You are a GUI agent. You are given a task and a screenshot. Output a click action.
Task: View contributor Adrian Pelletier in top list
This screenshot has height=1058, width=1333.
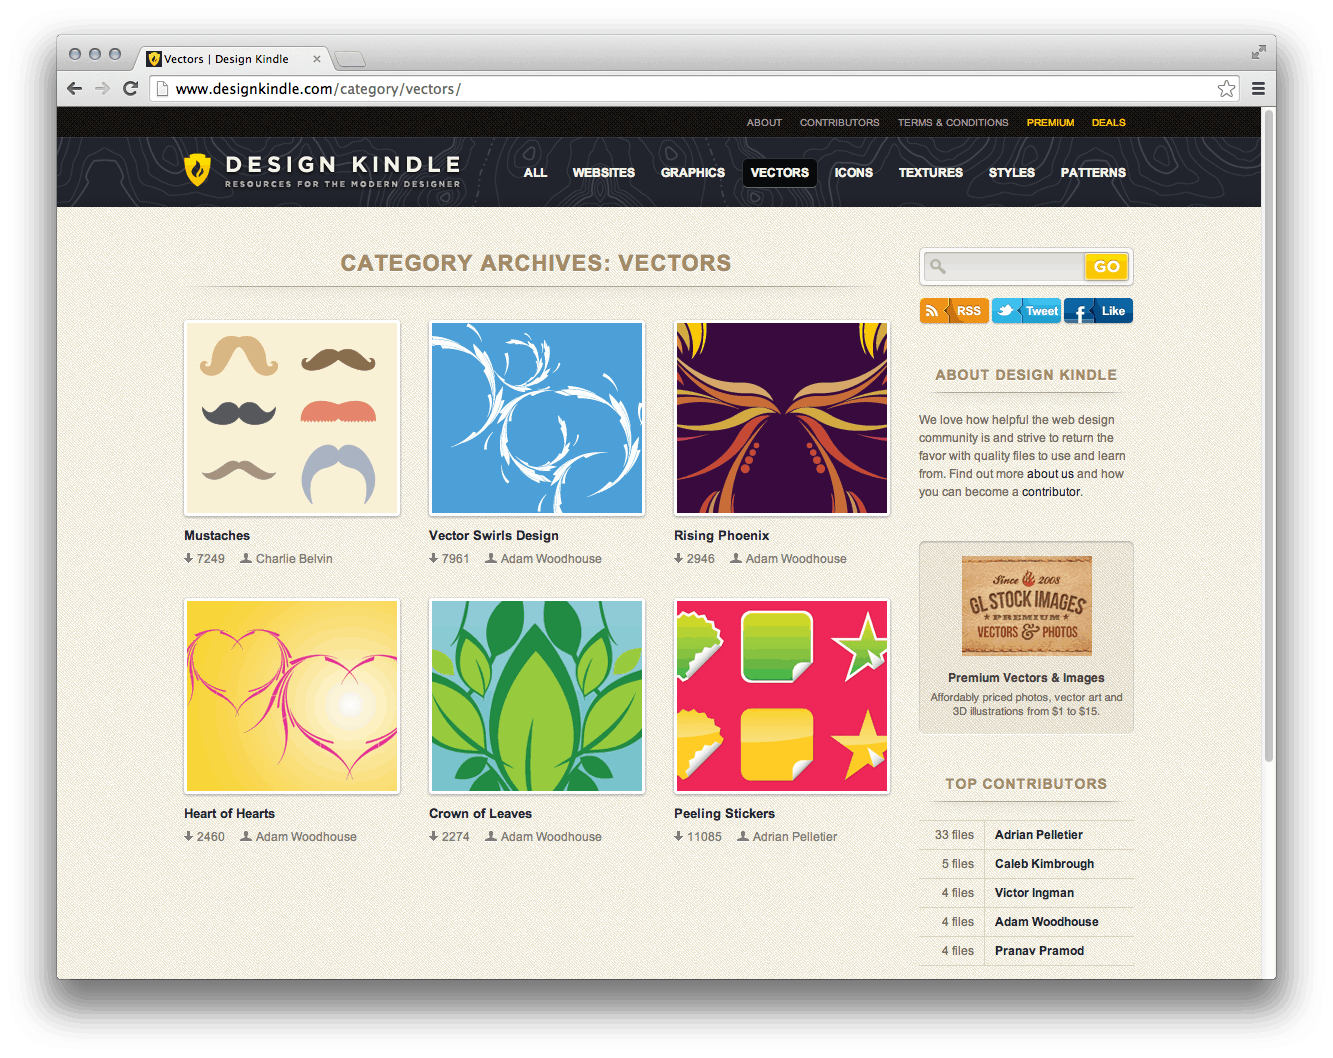point(1038,835)
